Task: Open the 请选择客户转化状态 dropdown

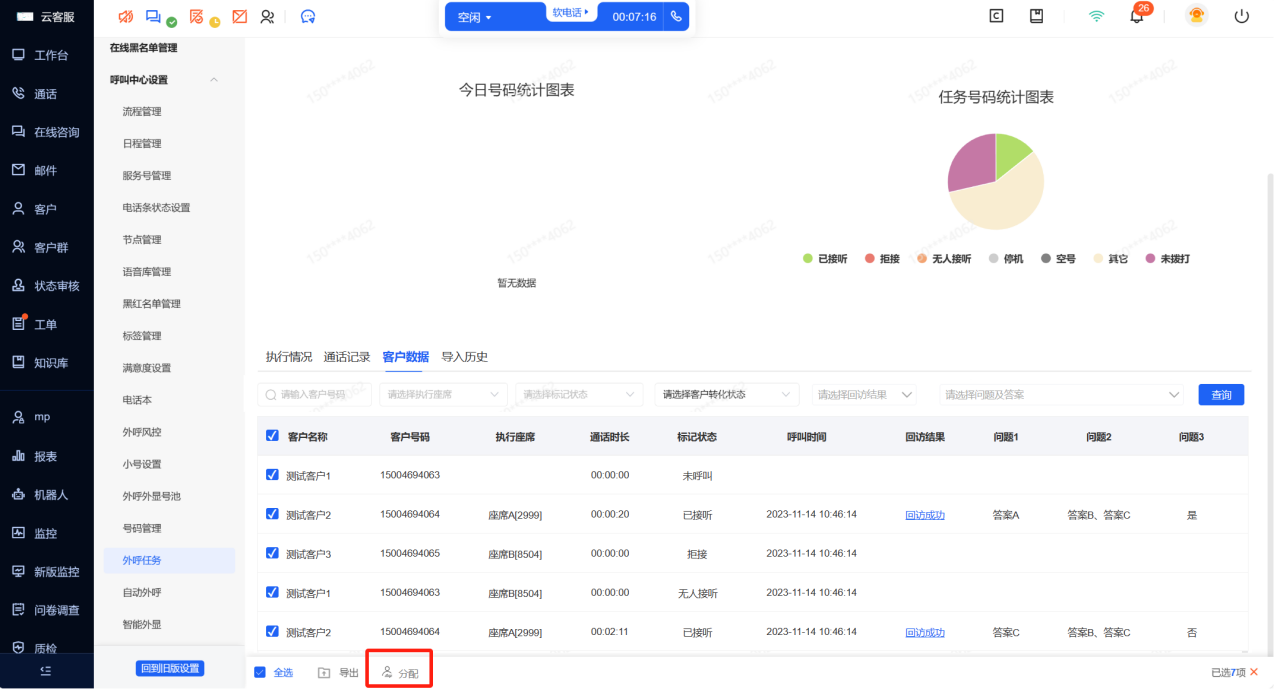Action: 727,395
